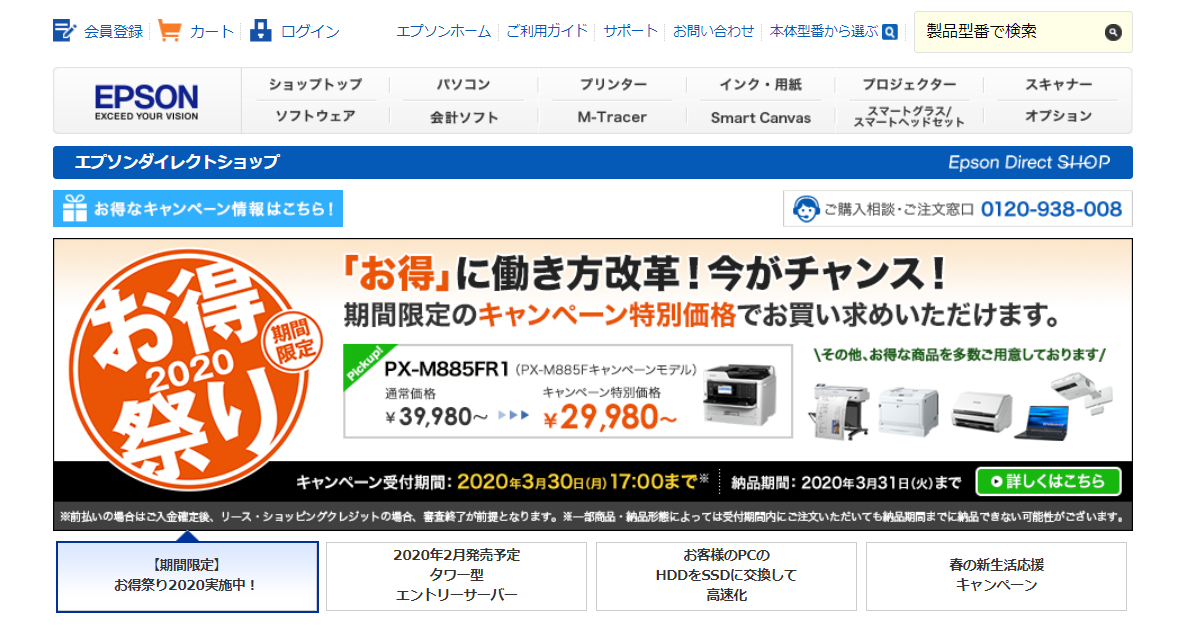Select M-Tracer menu item
The image size is (1194, 625).
[612, 117]
